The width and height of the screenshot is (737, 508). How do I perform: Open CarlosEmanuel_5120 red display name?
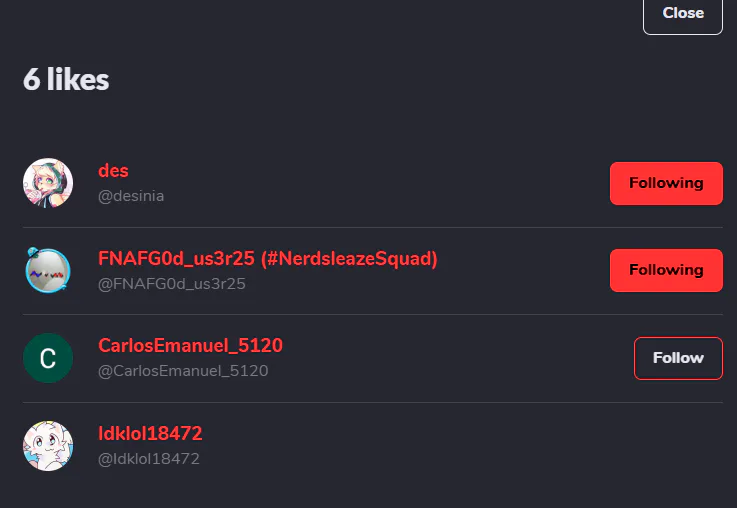pyautogui.click(x=190, y=345)
